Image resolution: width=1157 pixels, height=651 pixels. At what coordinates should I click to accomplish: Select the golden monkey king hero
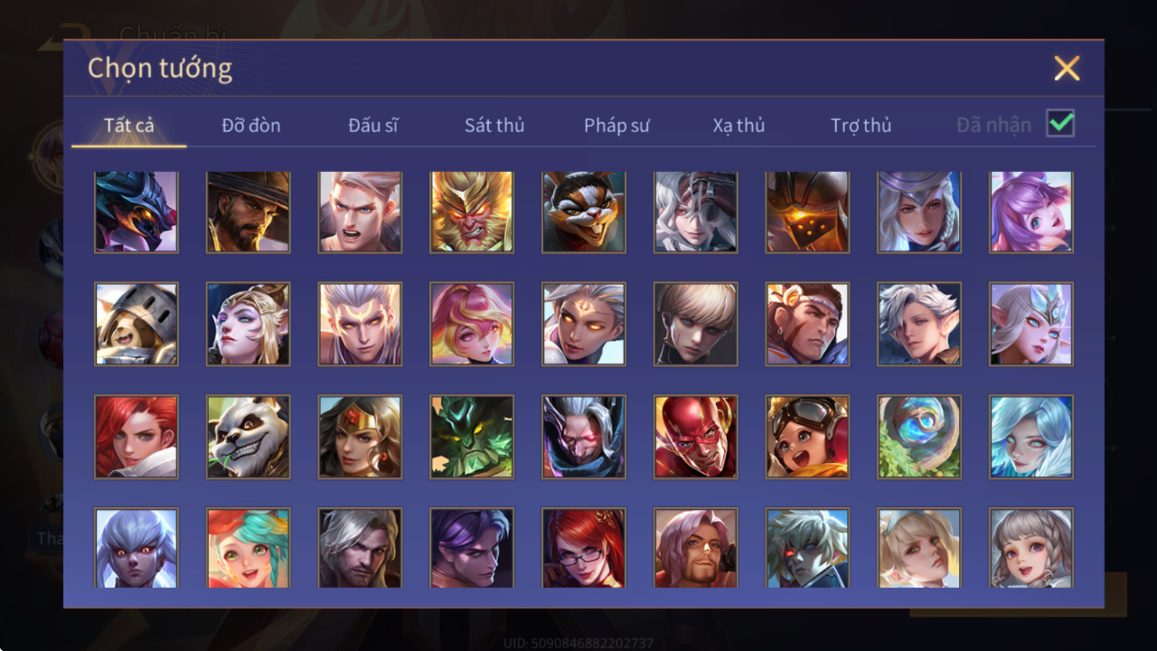pyautogui.click(x=472, y=212)
